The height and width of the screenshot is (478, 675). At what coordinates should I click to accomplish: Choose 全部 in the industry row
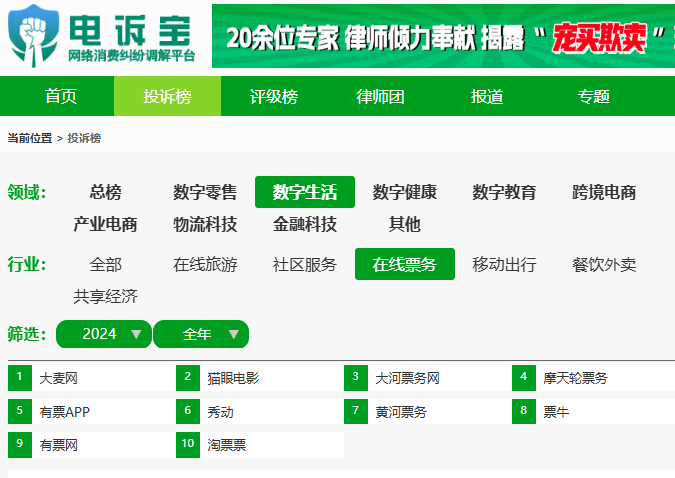point(105,264)
